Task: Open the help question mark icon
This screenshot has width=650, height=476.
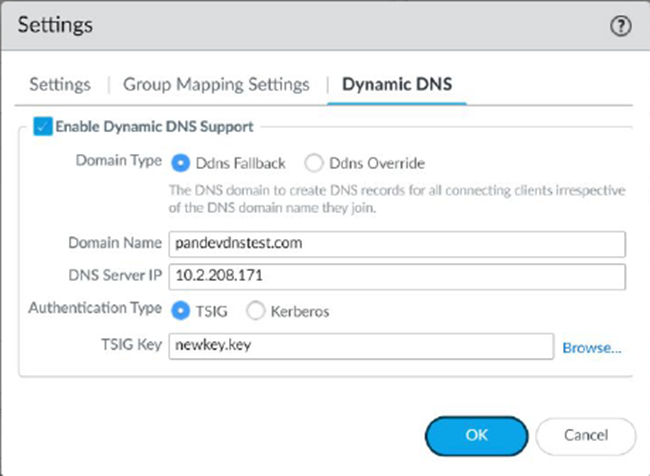Action: [620, 27]
